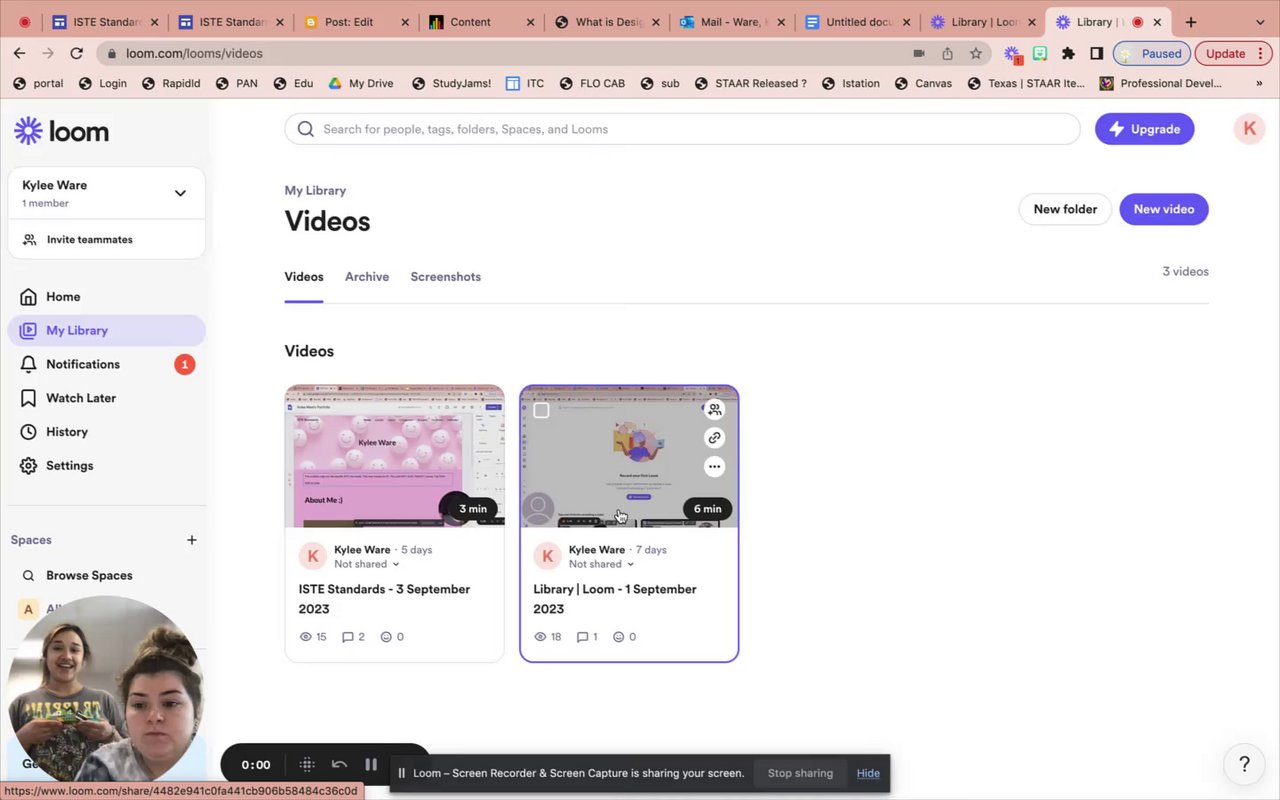This screenshot has width=1280, height=800.
Task: Click the browser Update button
Action: [1233, 53]
